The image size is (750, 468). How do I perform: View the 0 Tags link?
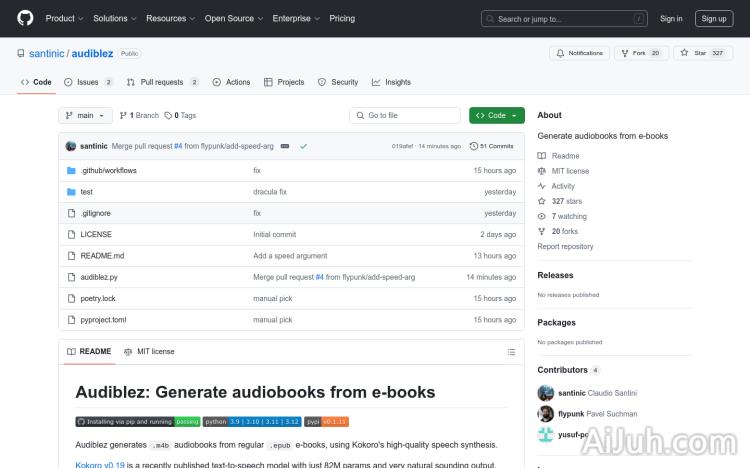[x=180, y=115]
